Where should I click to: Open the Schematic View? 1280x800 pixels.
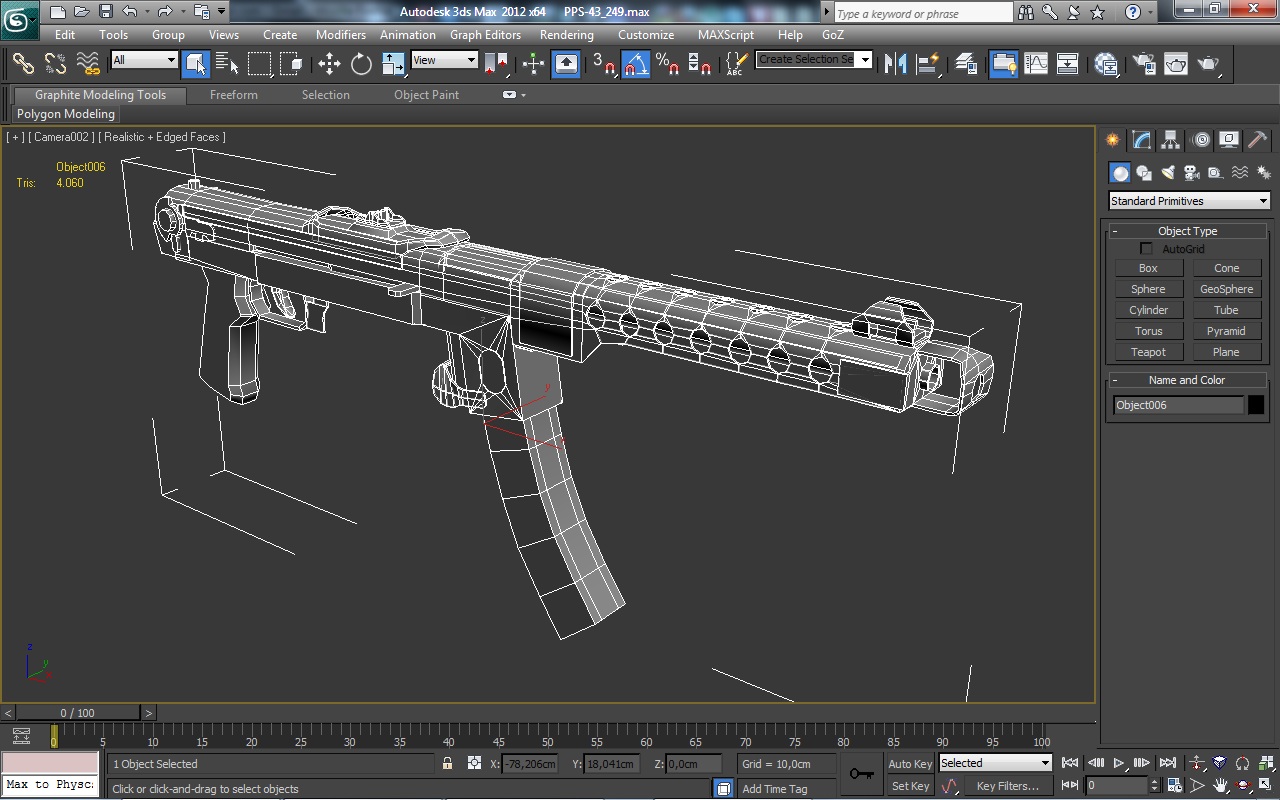(1068, 63)
